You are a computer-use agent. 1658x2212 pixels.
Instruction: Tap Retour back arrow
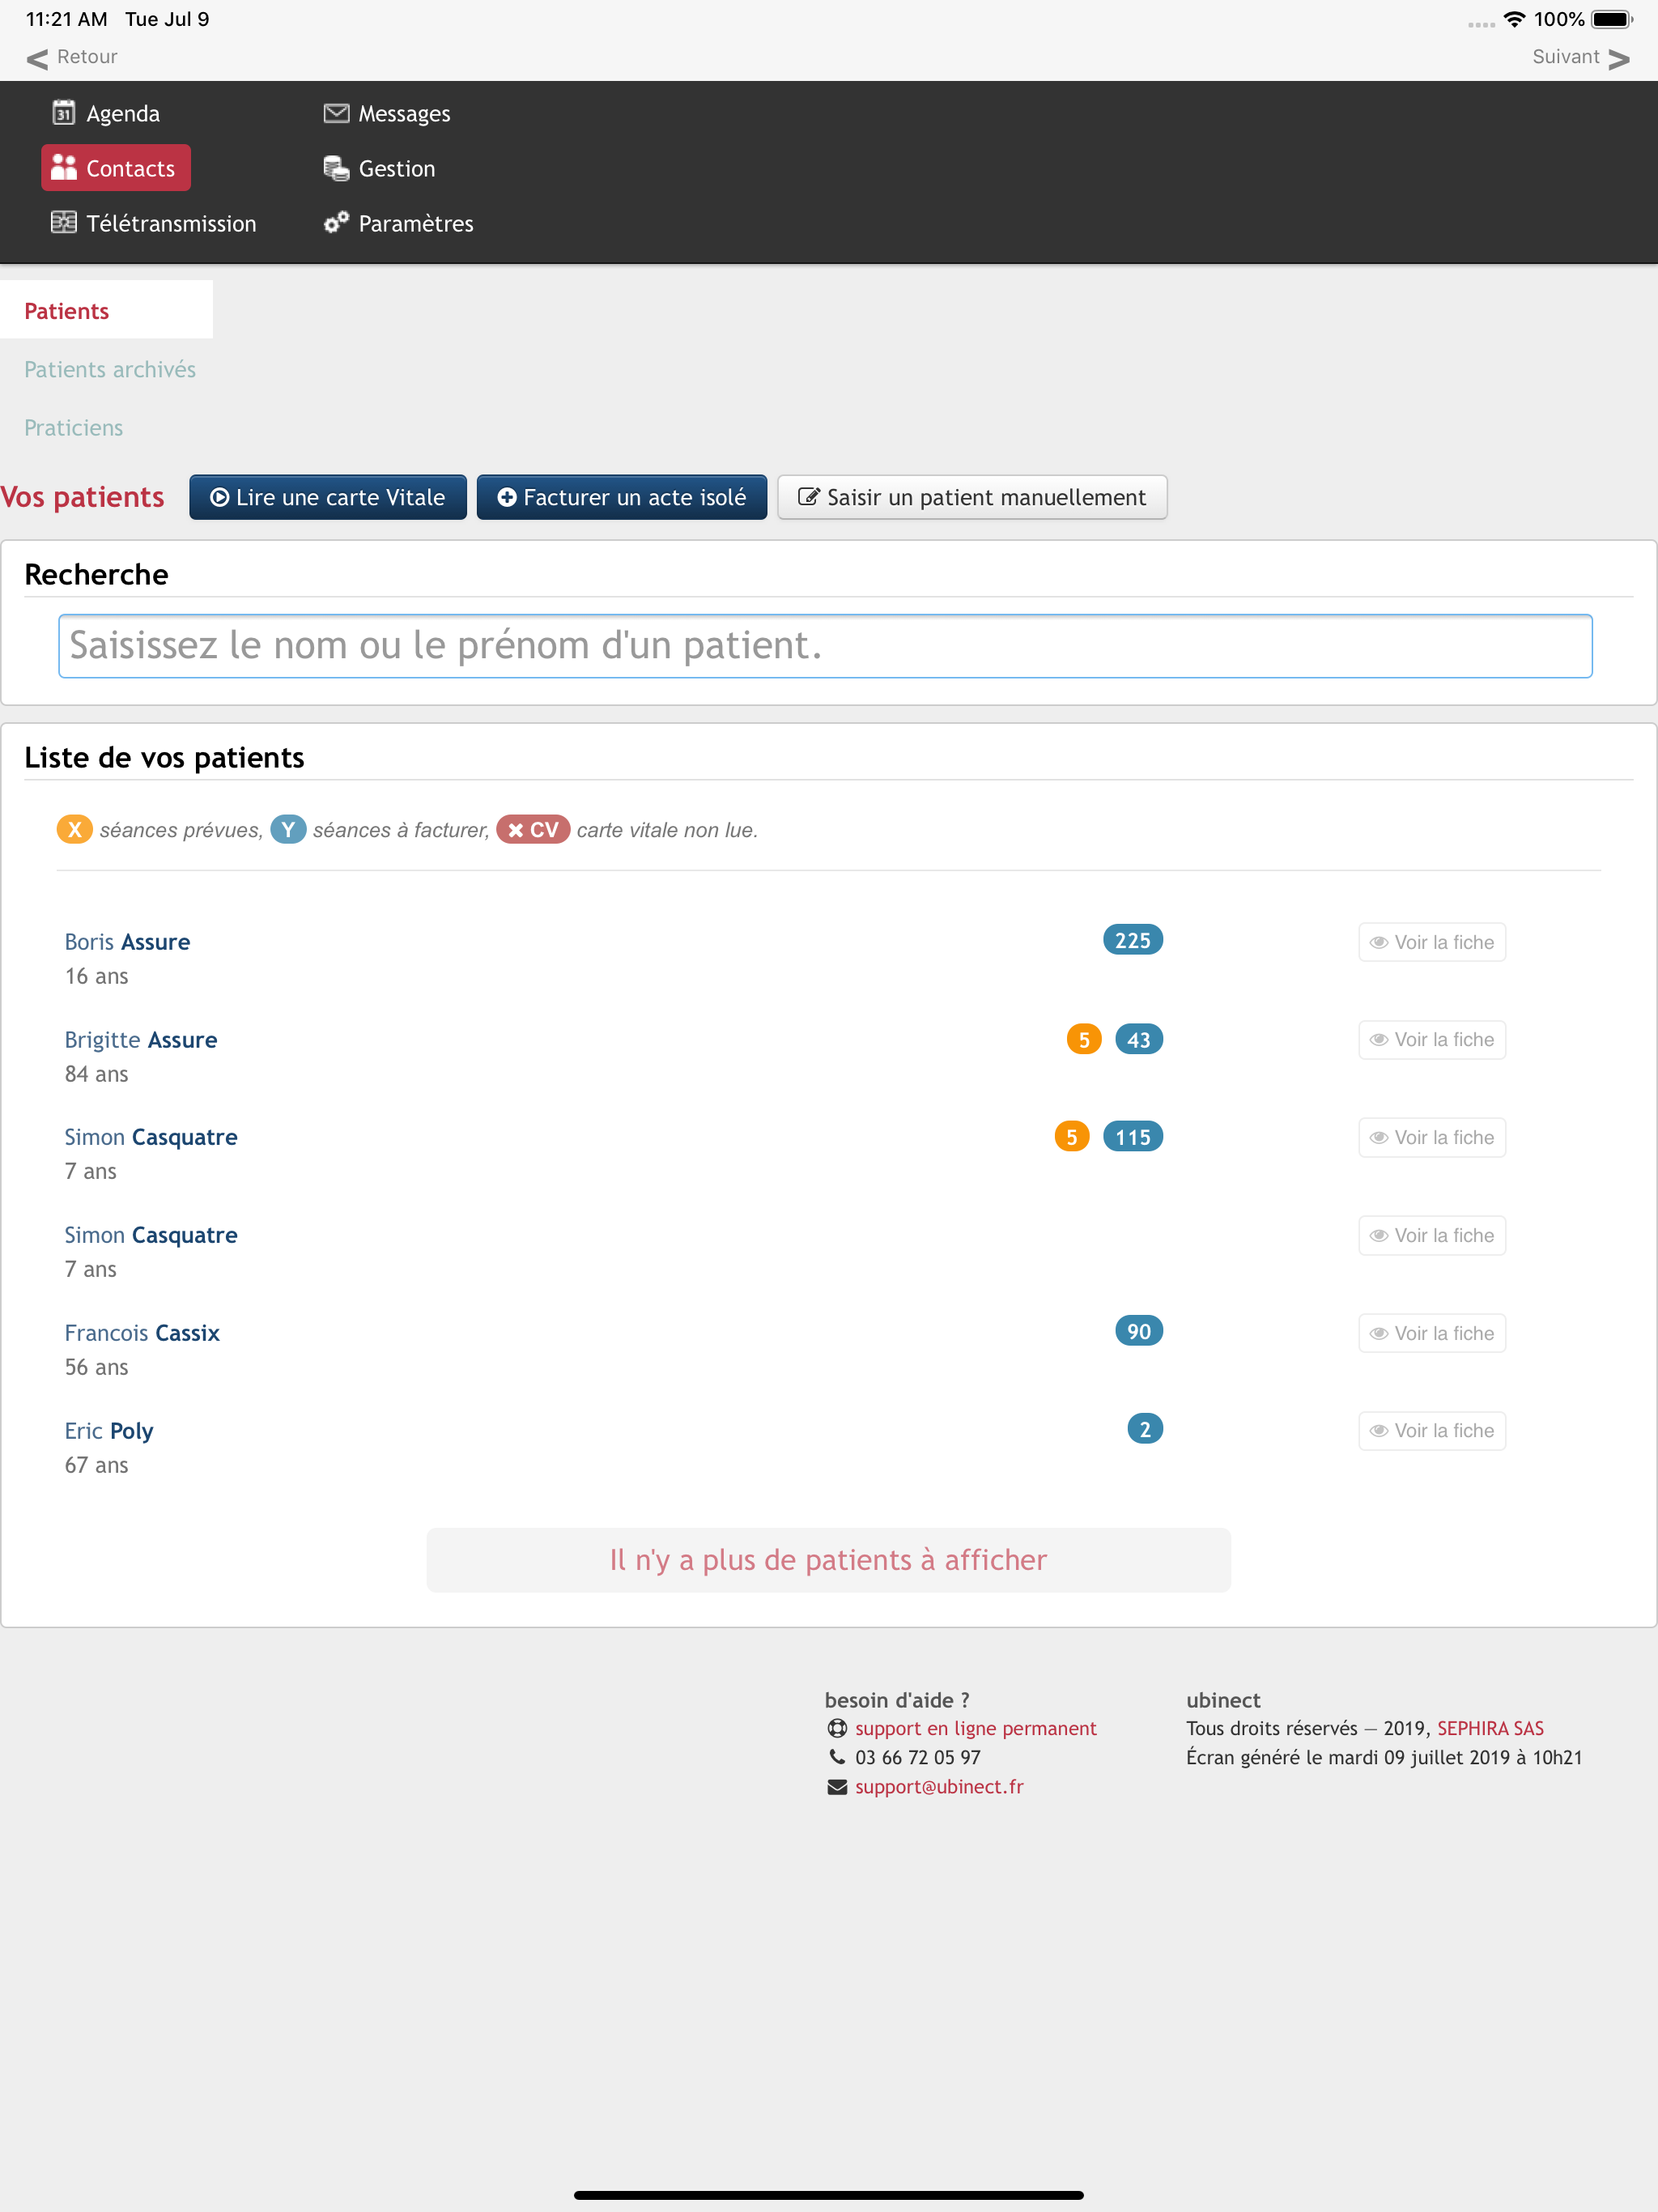tap(38, 58)
